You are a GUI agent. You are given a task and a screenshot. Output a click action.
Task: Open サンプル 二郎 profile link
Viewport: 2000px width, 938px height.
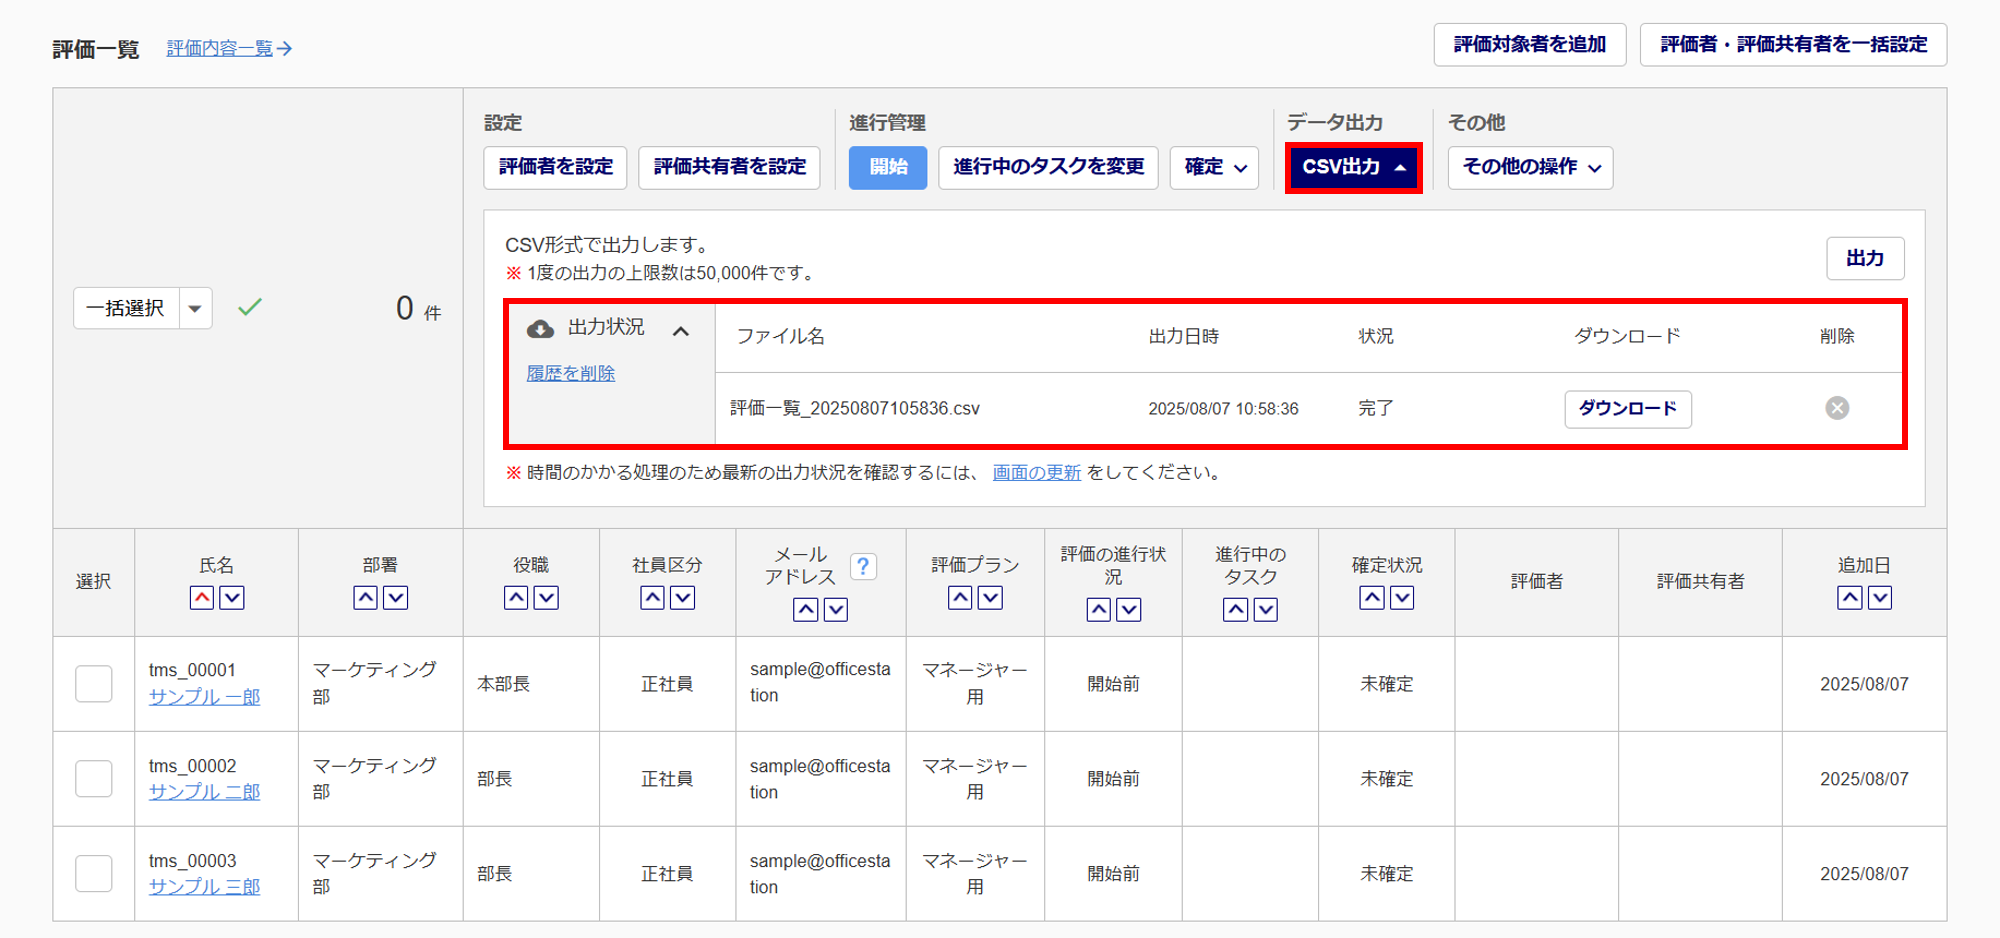coord(205,792)
